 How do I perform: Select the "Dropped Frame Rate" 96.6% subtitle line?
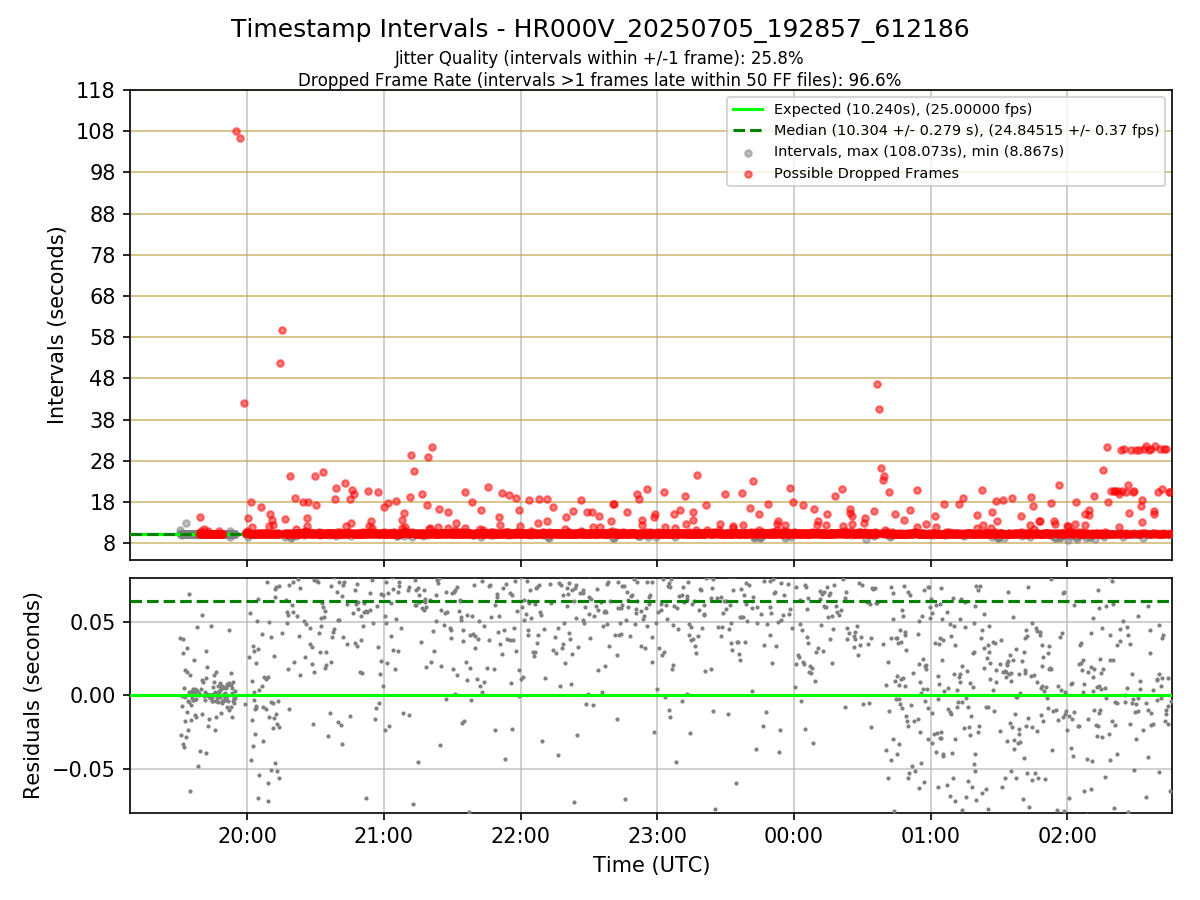(x=600, y=80)
